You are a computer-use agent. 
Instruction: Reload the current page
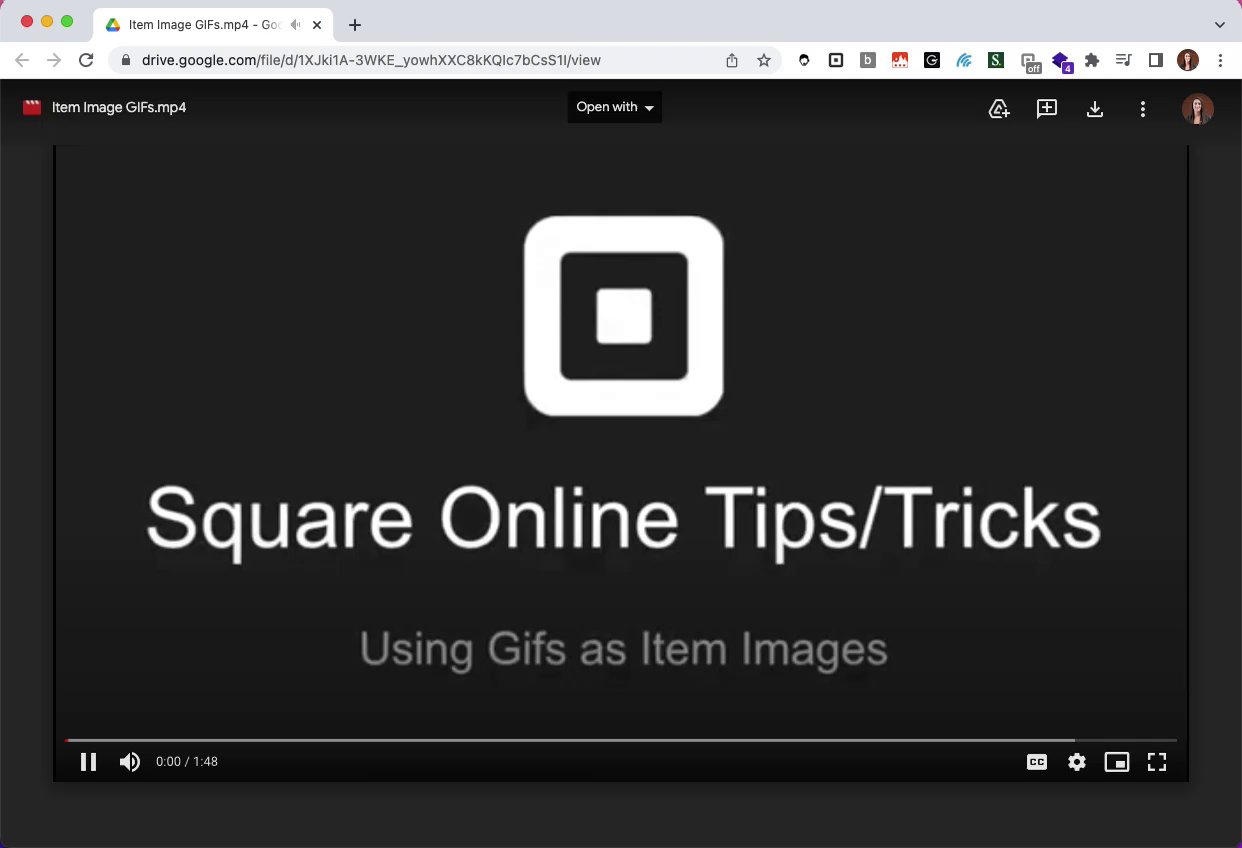pos(86,60)
